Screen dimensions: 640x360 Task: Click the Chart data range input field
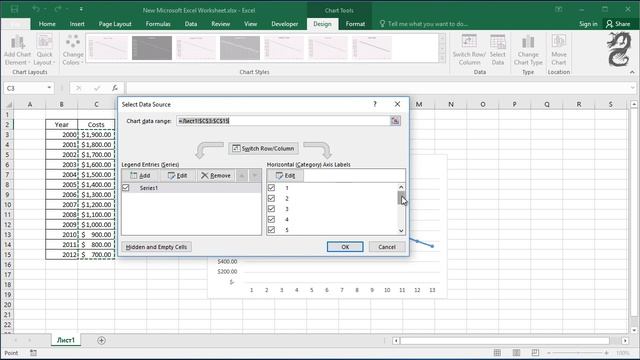coord(283,121)
